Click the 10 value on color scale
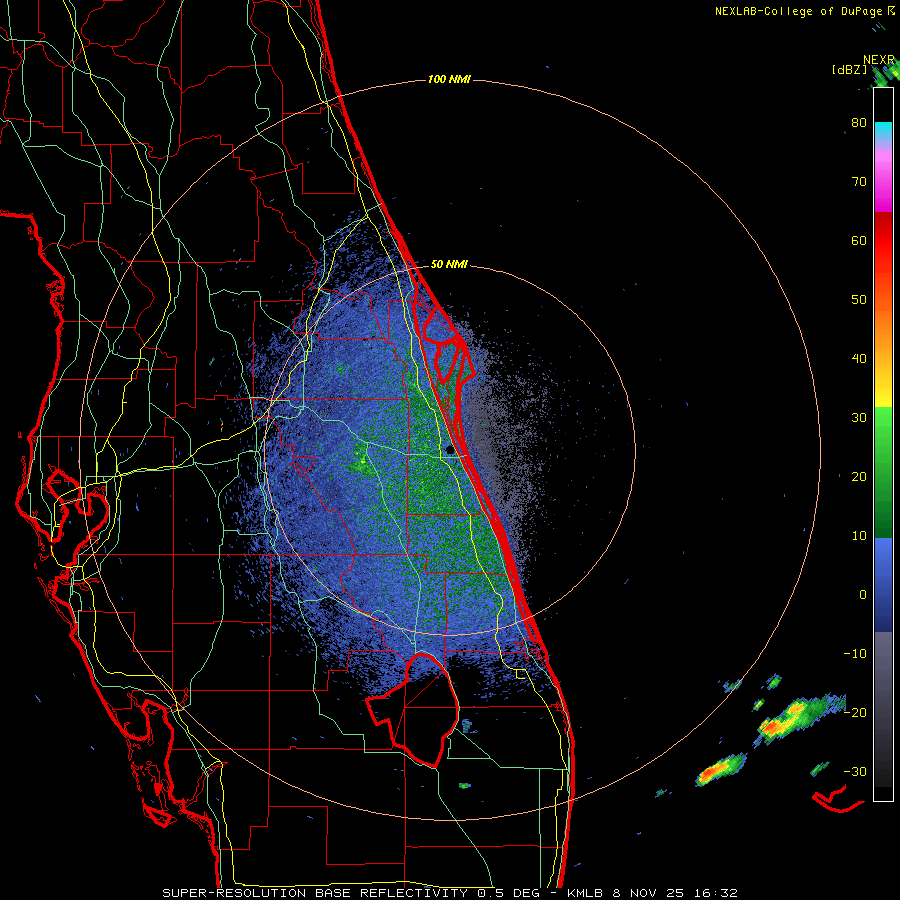Image resolution: width=900 pixels, height=900 pixels. 859,536
